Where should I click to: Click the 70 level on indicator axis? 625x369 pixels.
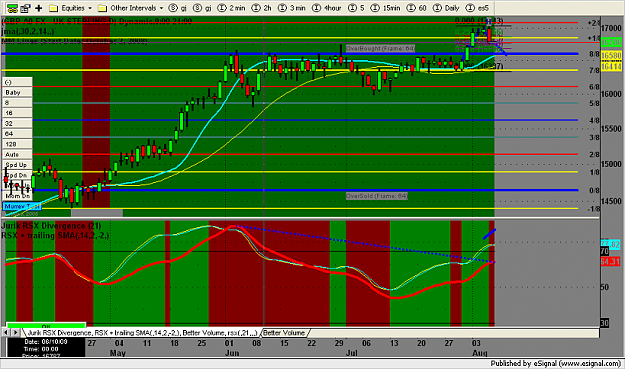pos(604,251)
